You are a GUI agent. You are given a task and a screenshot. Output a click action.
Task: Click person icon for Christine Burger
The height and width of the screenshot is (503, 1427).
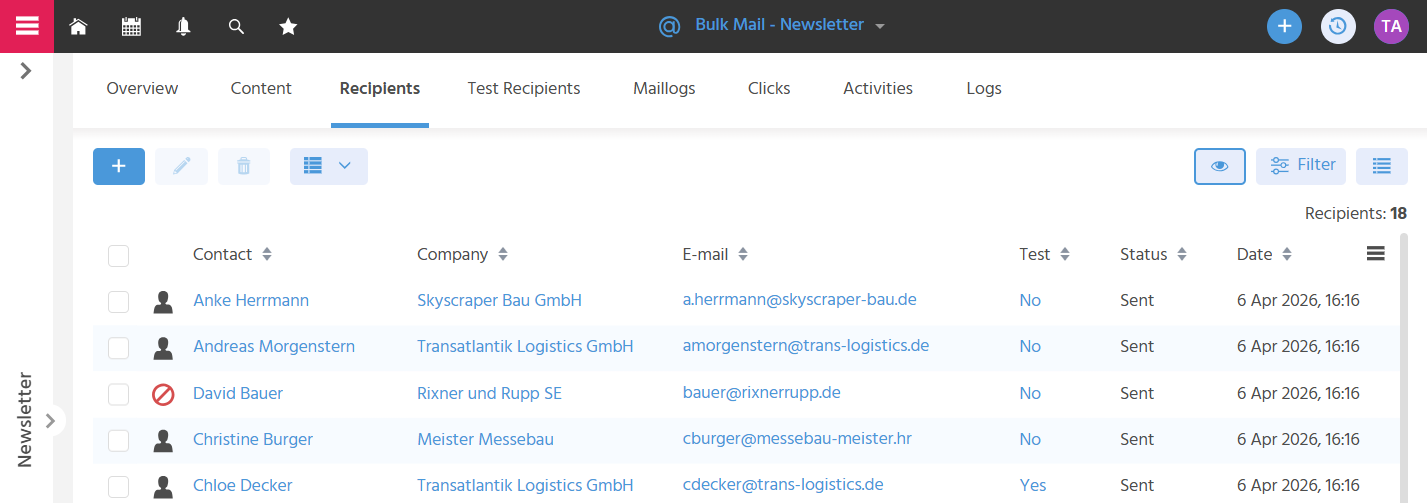163,440
